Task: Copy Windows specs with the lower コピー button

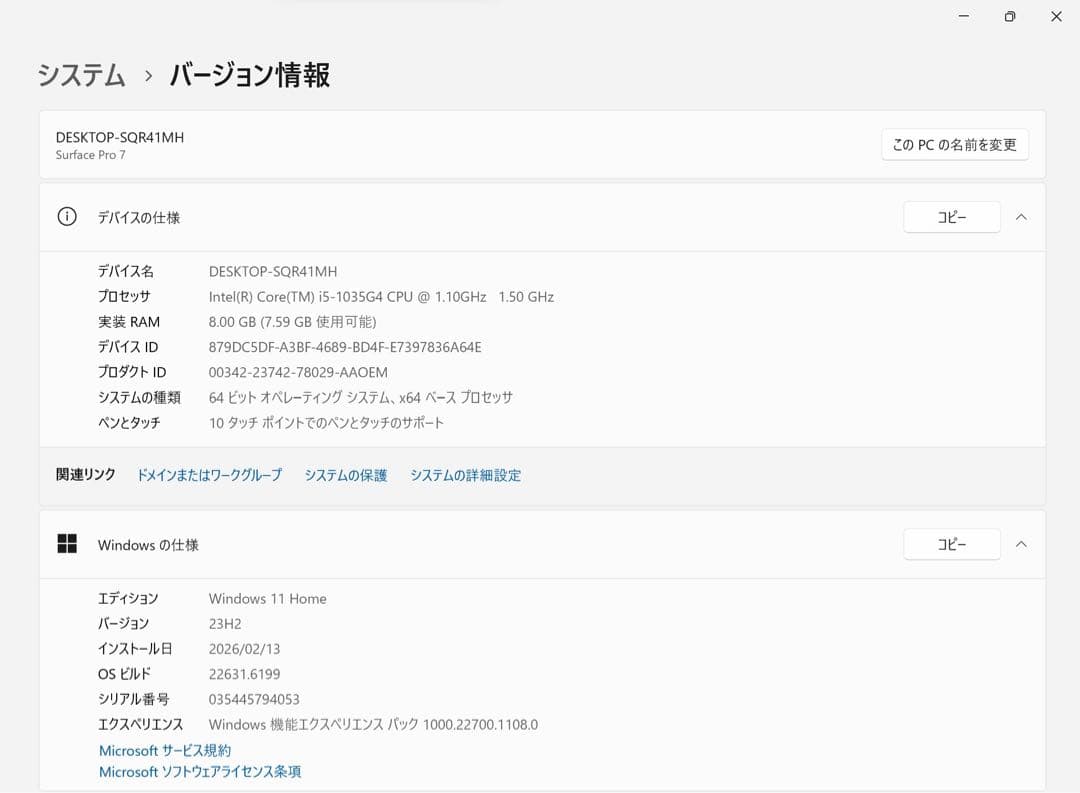Action: click(x=951, y=544)
